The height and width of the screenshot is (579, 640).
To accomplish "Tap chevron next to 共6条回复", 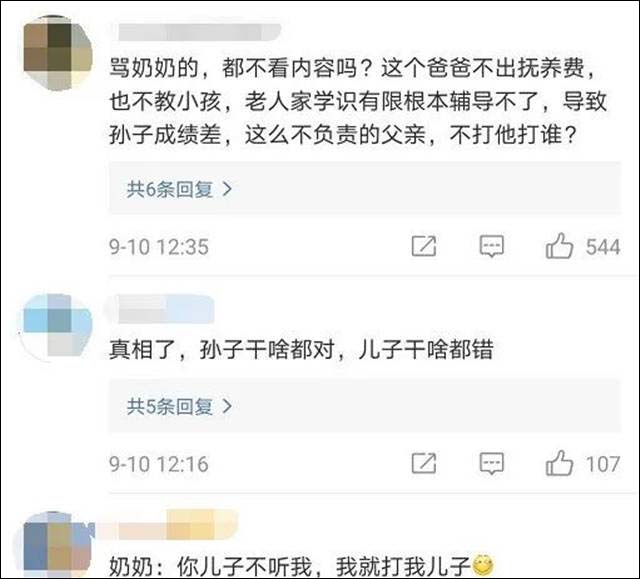I will point(227,189).
